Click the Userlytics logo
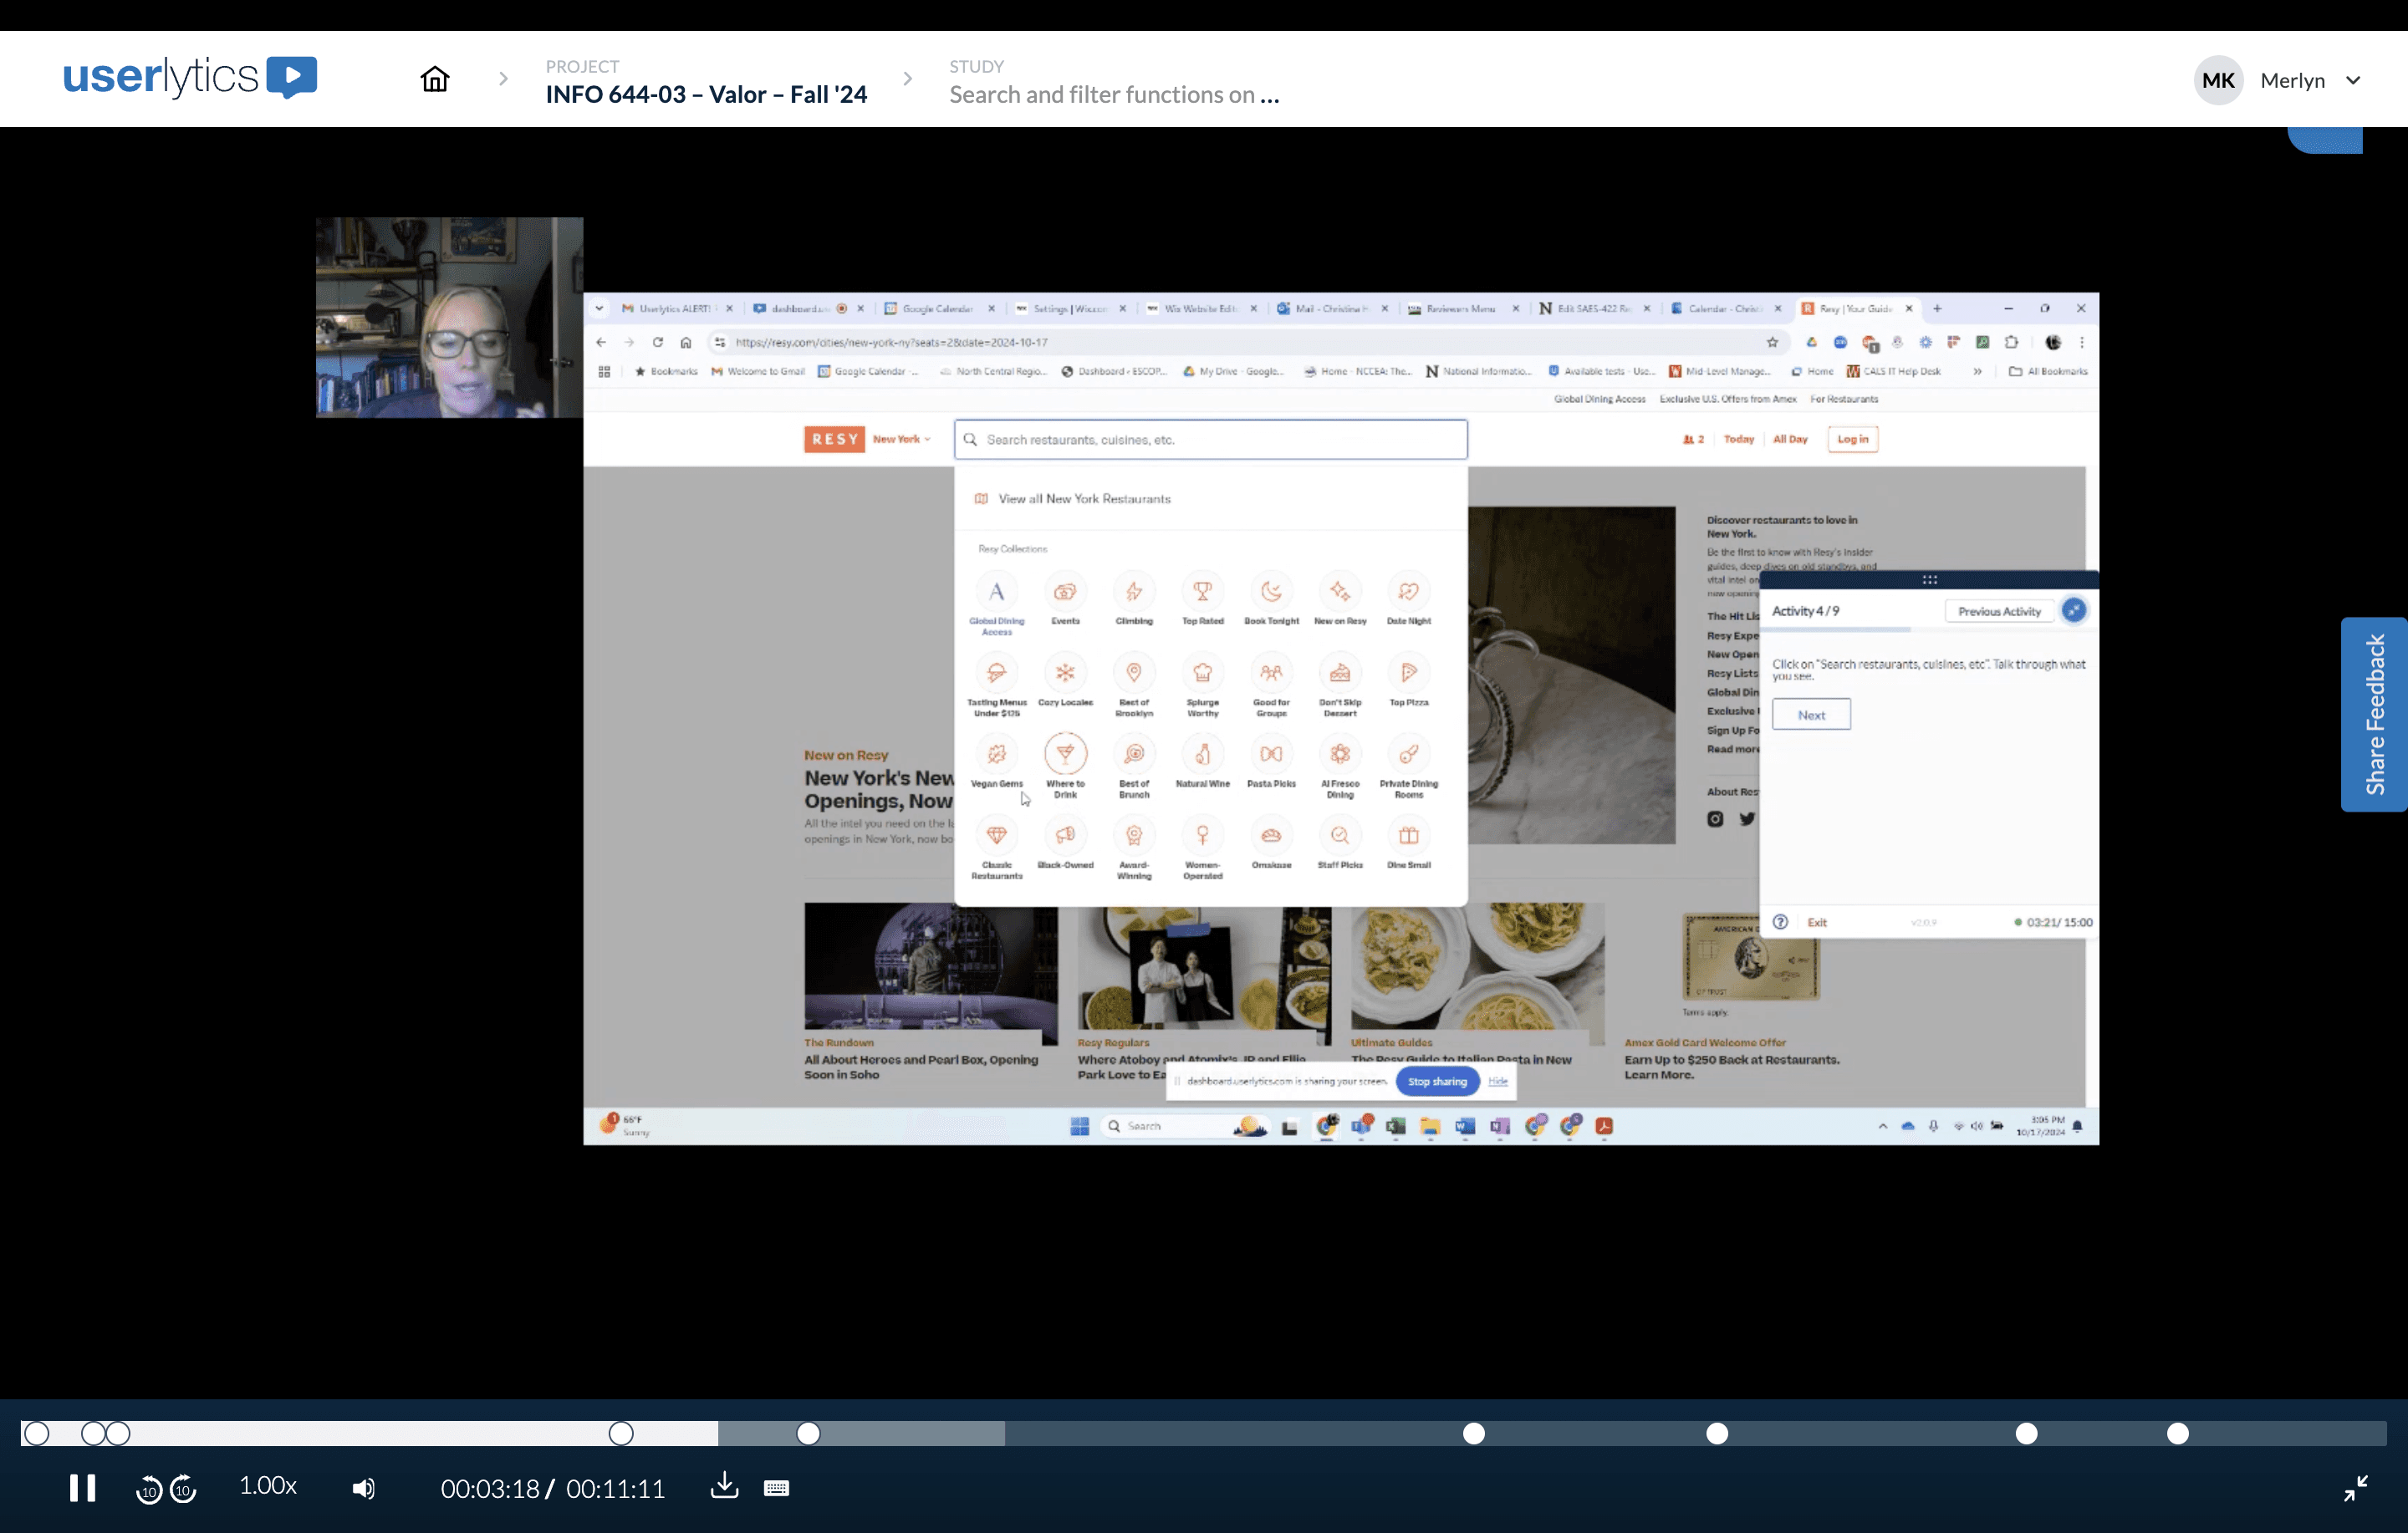Image resolution: width=2408 pixels, height=1533 pixels. (190, 77)
